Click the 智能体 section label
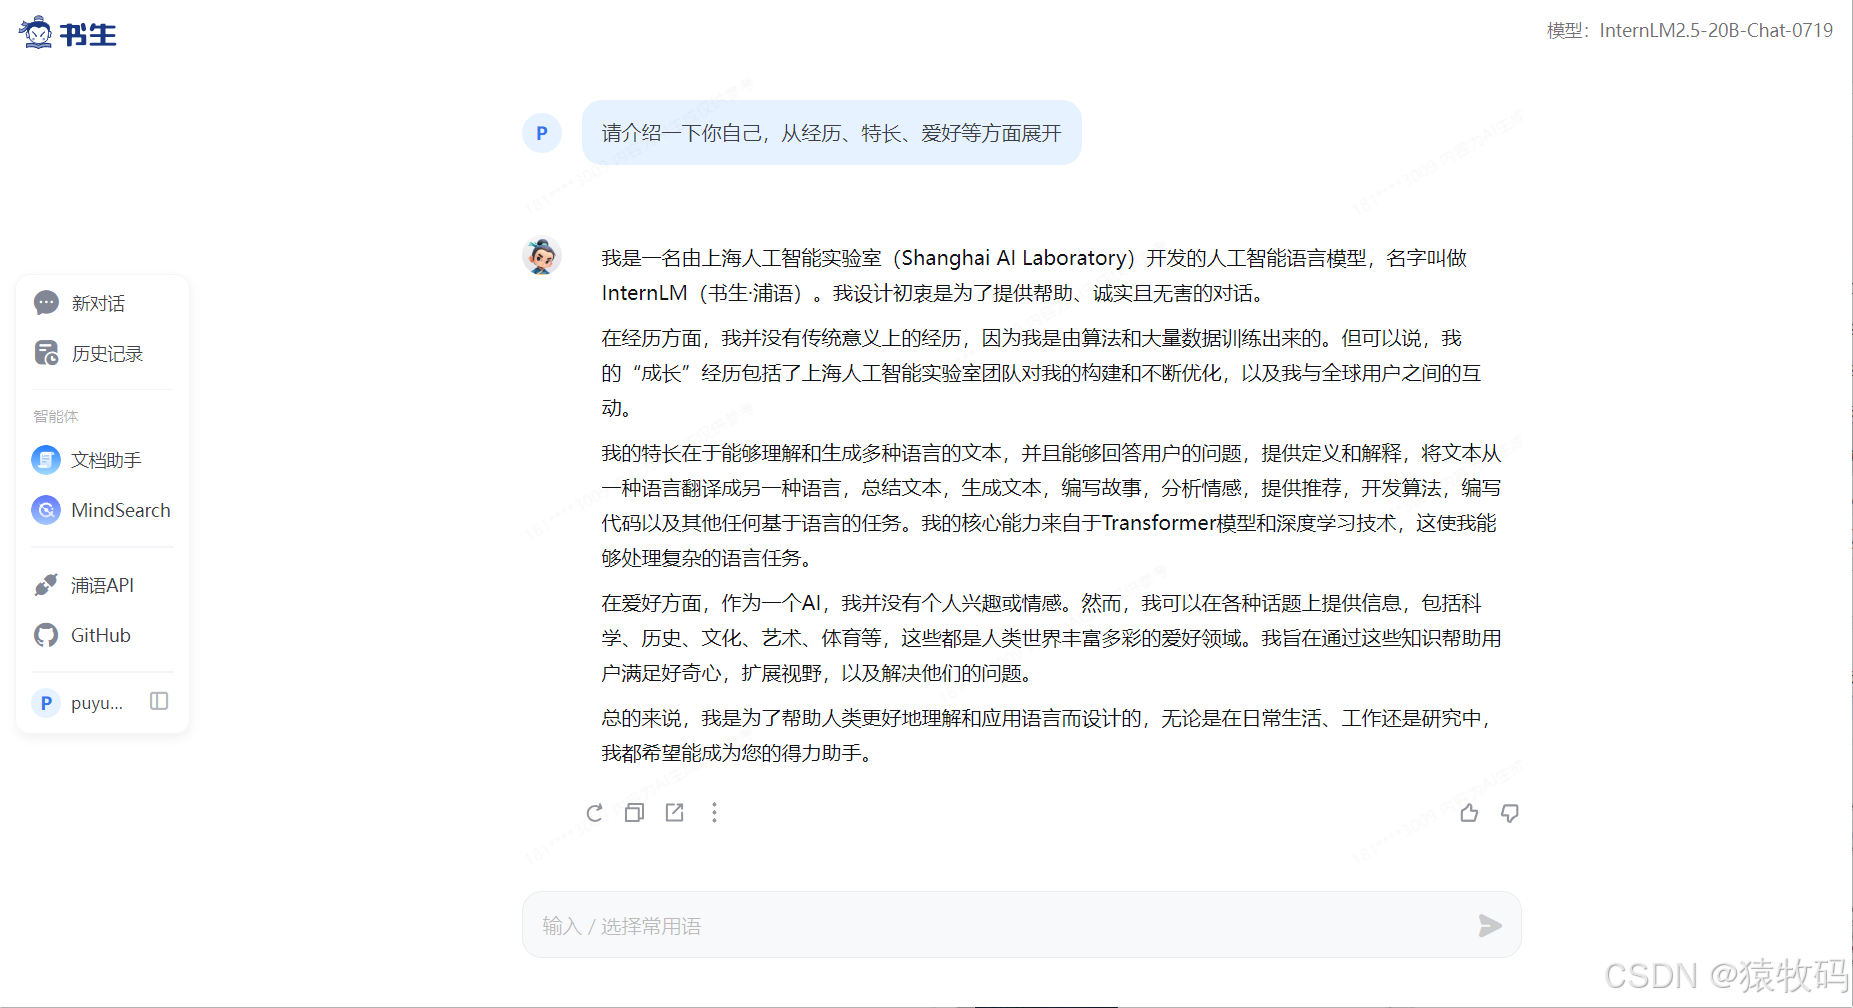Image resolution: width=1853 pixels, height=1008 pixels. 56,416
